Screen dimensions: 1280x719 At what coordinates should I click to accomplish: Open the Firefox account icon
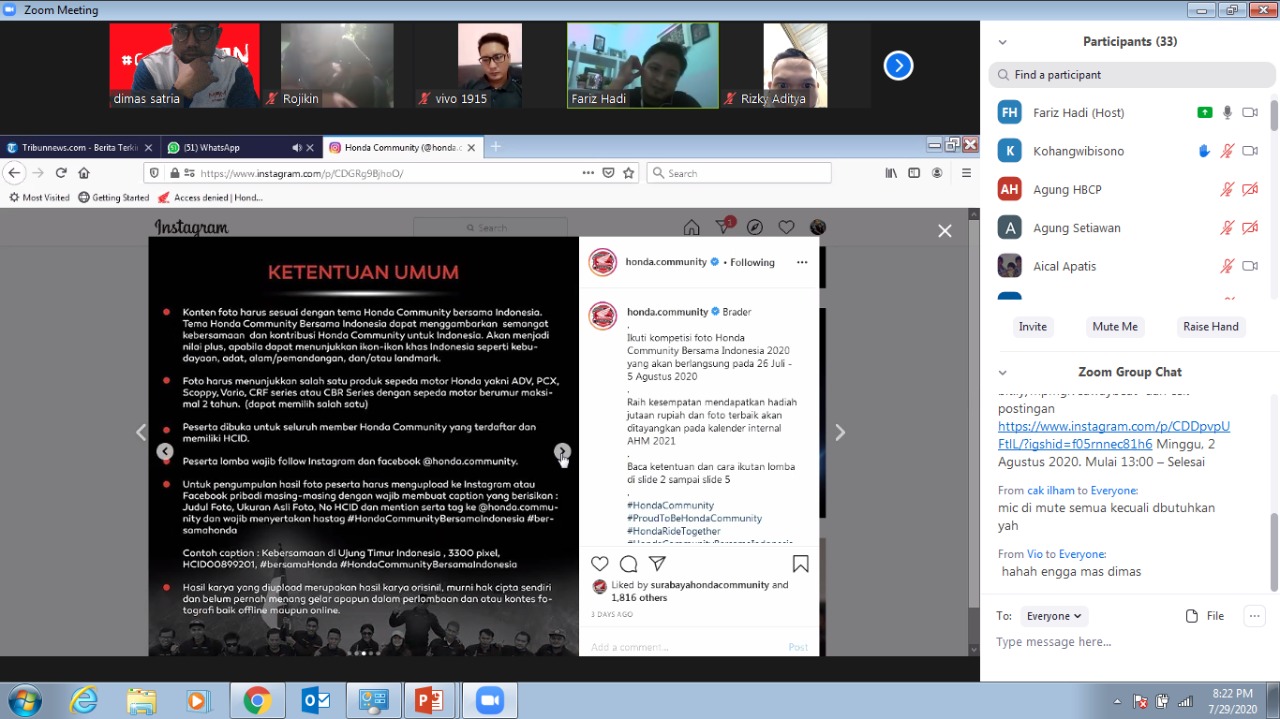937,173
